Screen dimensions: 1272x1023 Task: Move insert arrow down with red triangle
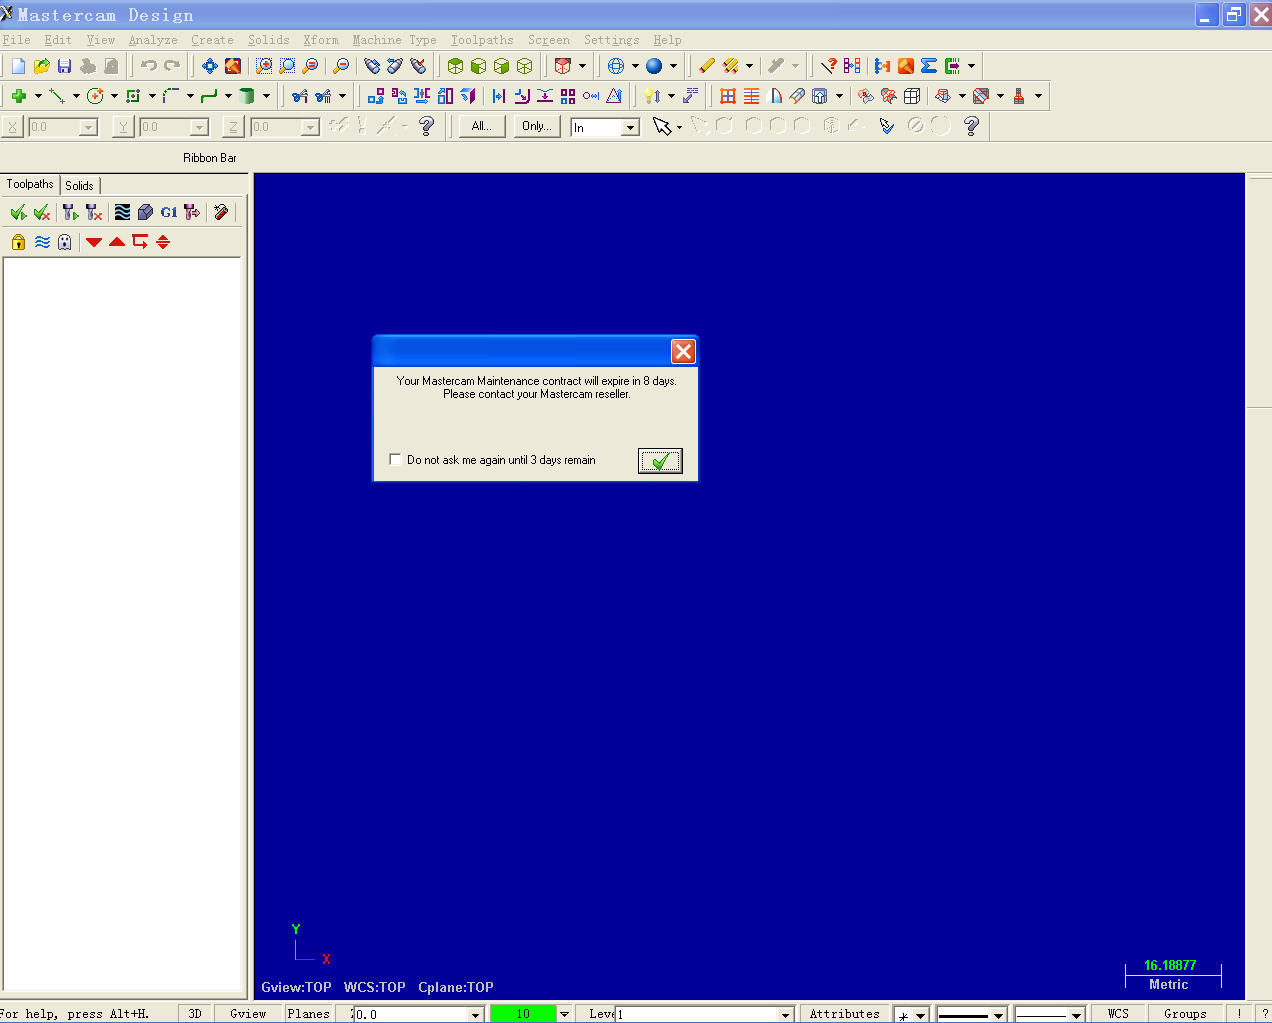click(x=94, y=242)
